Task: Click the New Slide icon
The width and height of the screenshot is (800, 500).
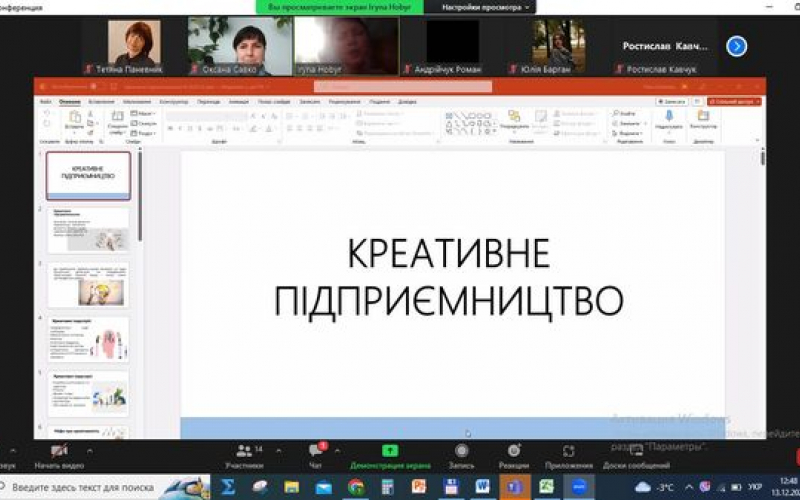Action: [117, 116]
